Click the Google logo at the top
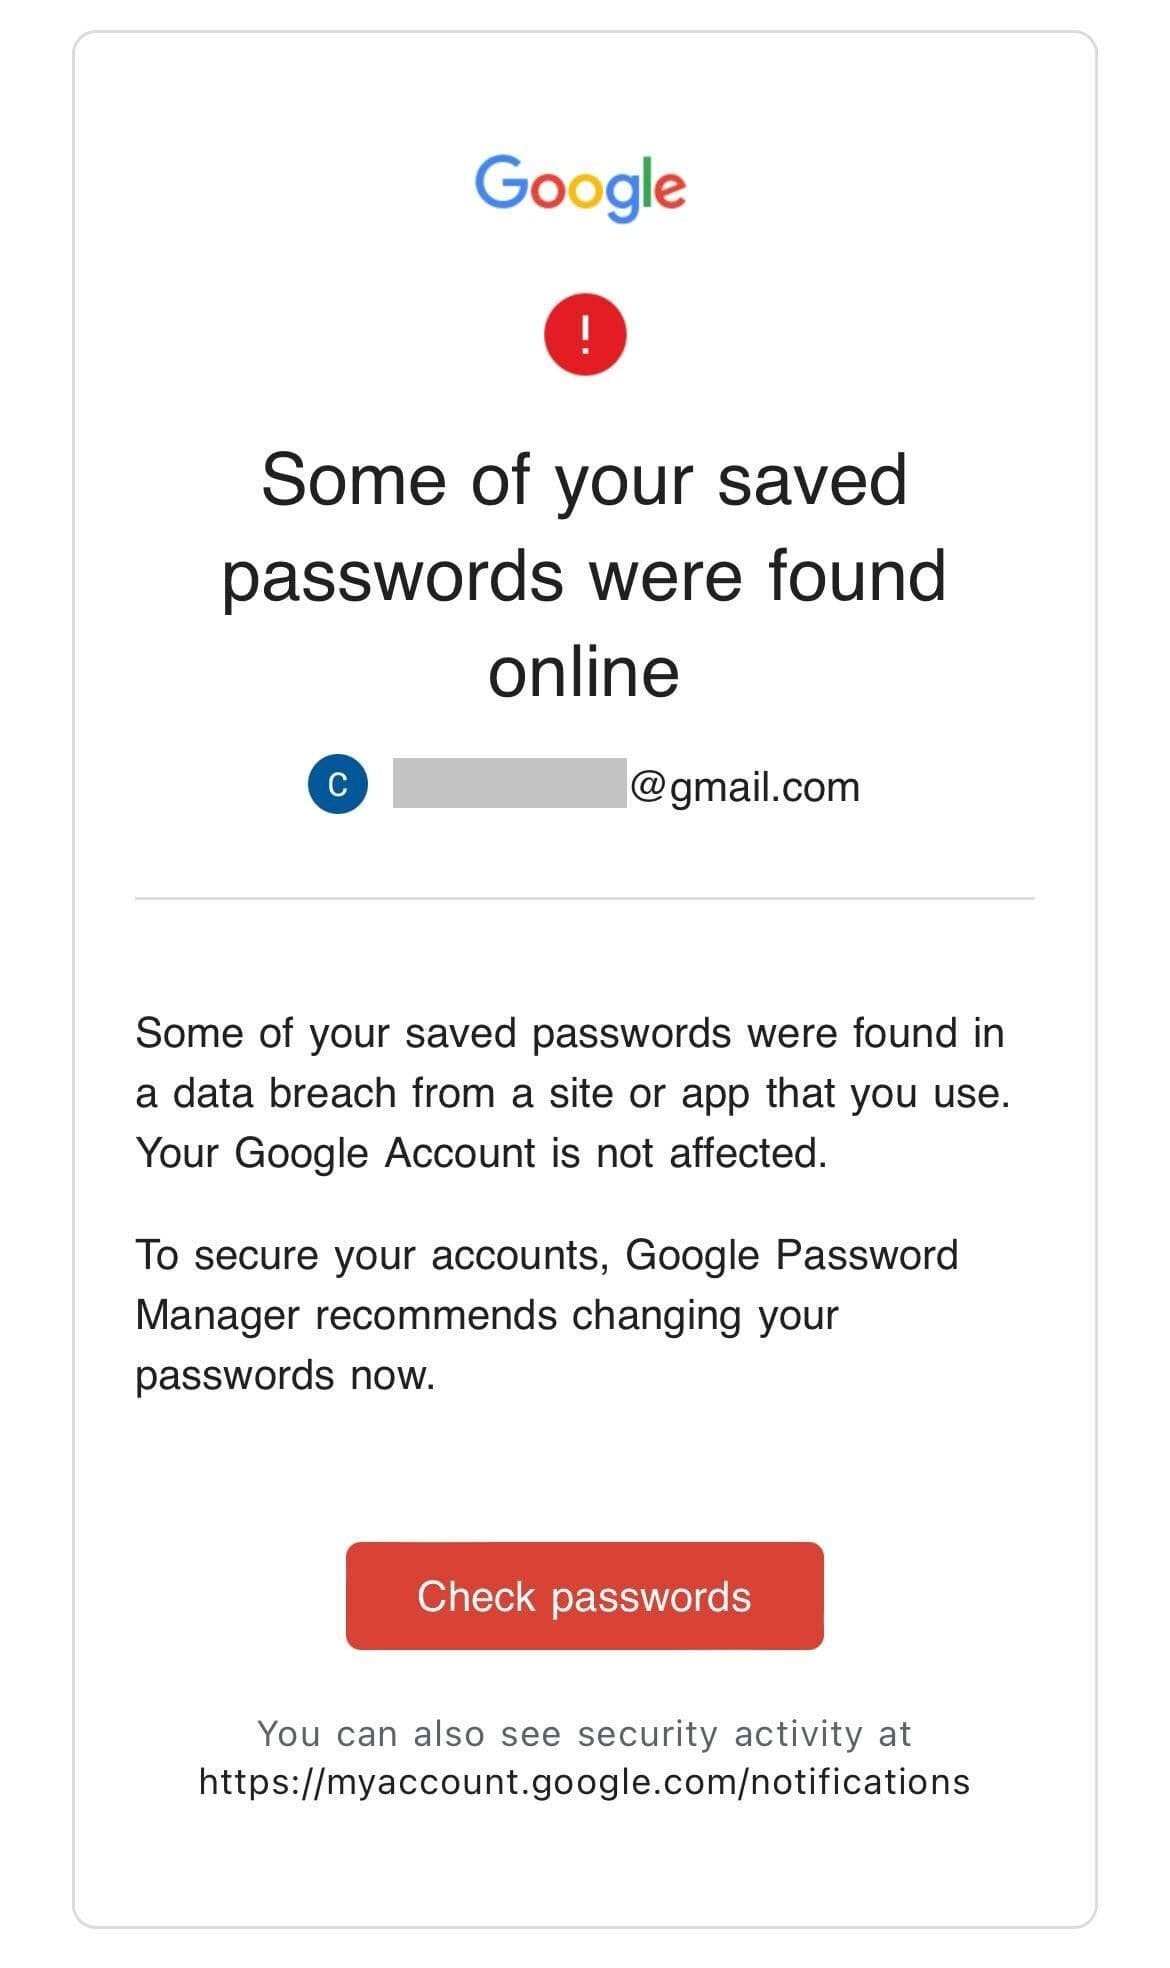Screen dimensions: 1170x1968 click(580, 186)
